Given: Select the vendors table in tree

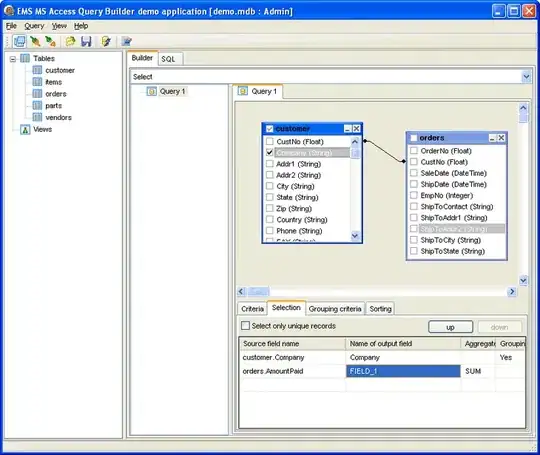Looking at the screenshot, I should tap(58, 117).
